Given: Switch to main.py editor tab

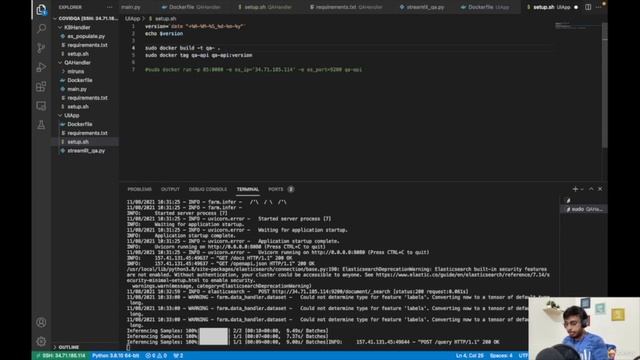Looking at the screenshot, I should (x=131, y=7).
